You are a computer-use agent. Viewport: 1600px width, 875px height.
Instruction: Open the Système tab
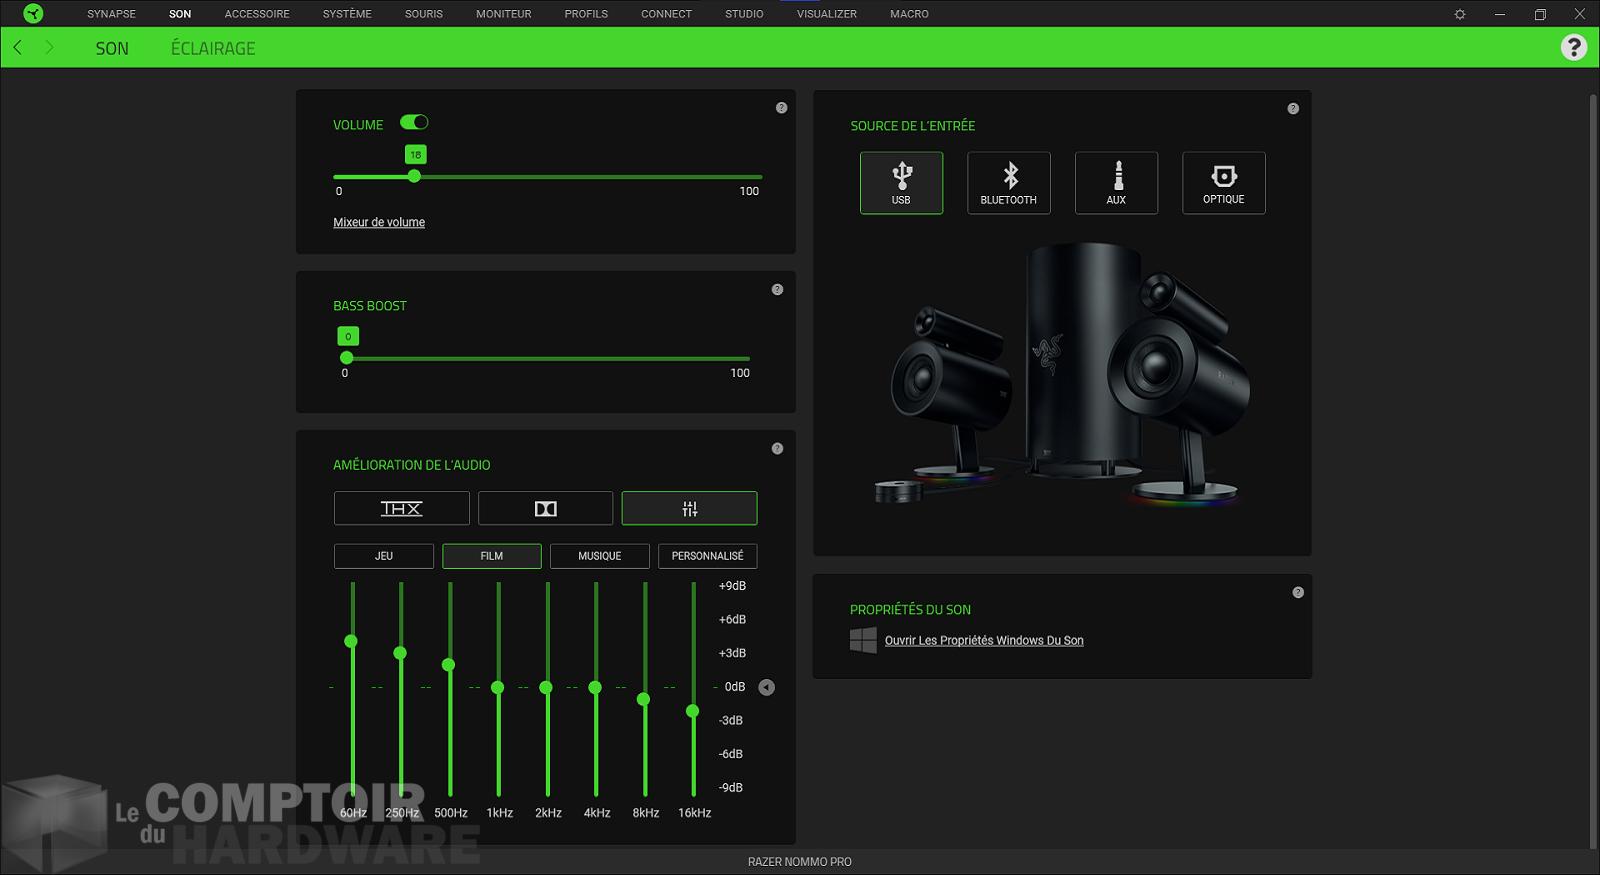pos(347,14)
